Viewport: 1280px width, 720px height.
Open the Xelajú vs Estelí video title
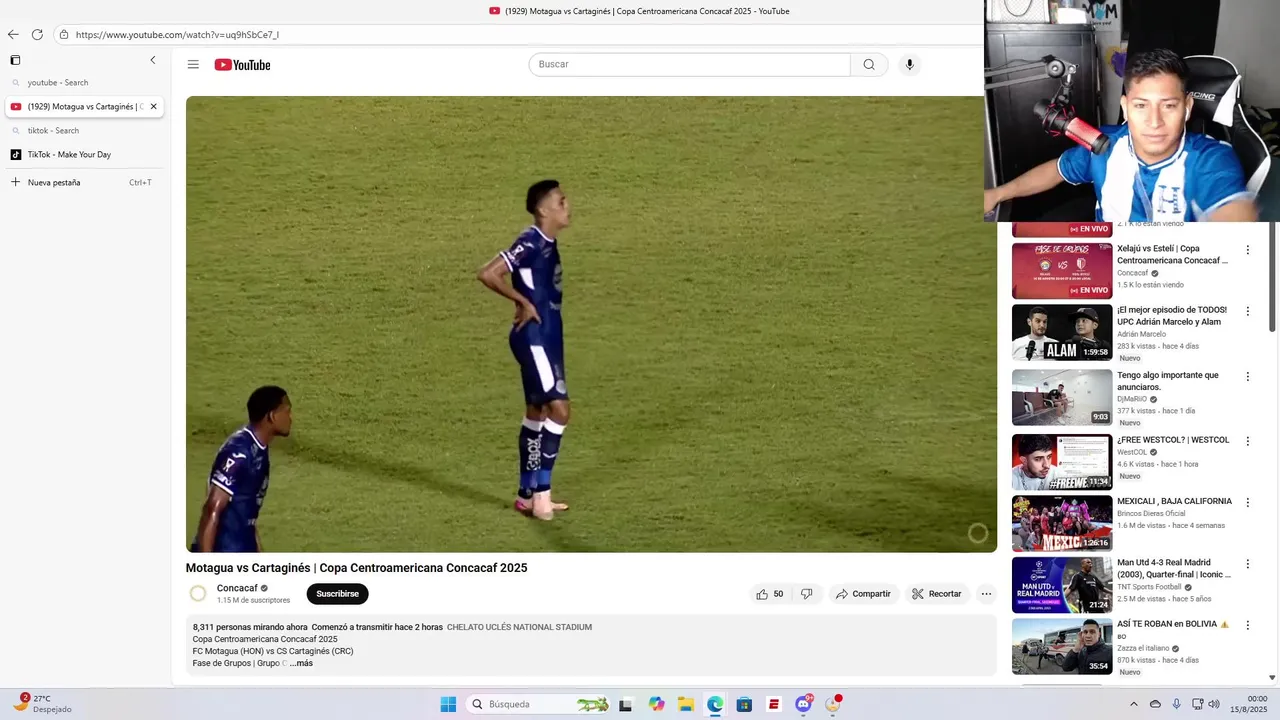point(1173,254)
